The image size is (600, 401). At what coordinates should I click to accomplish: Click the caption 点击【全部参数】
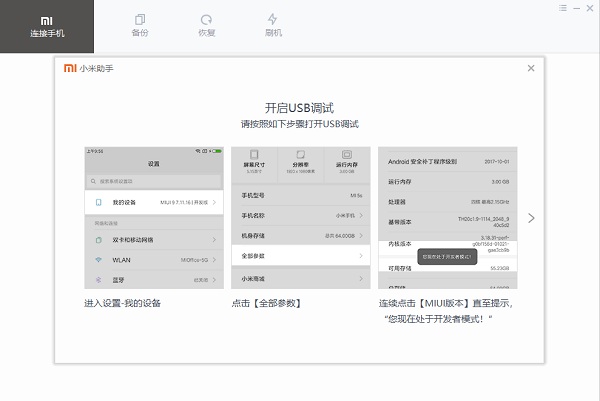pos(267,303)
